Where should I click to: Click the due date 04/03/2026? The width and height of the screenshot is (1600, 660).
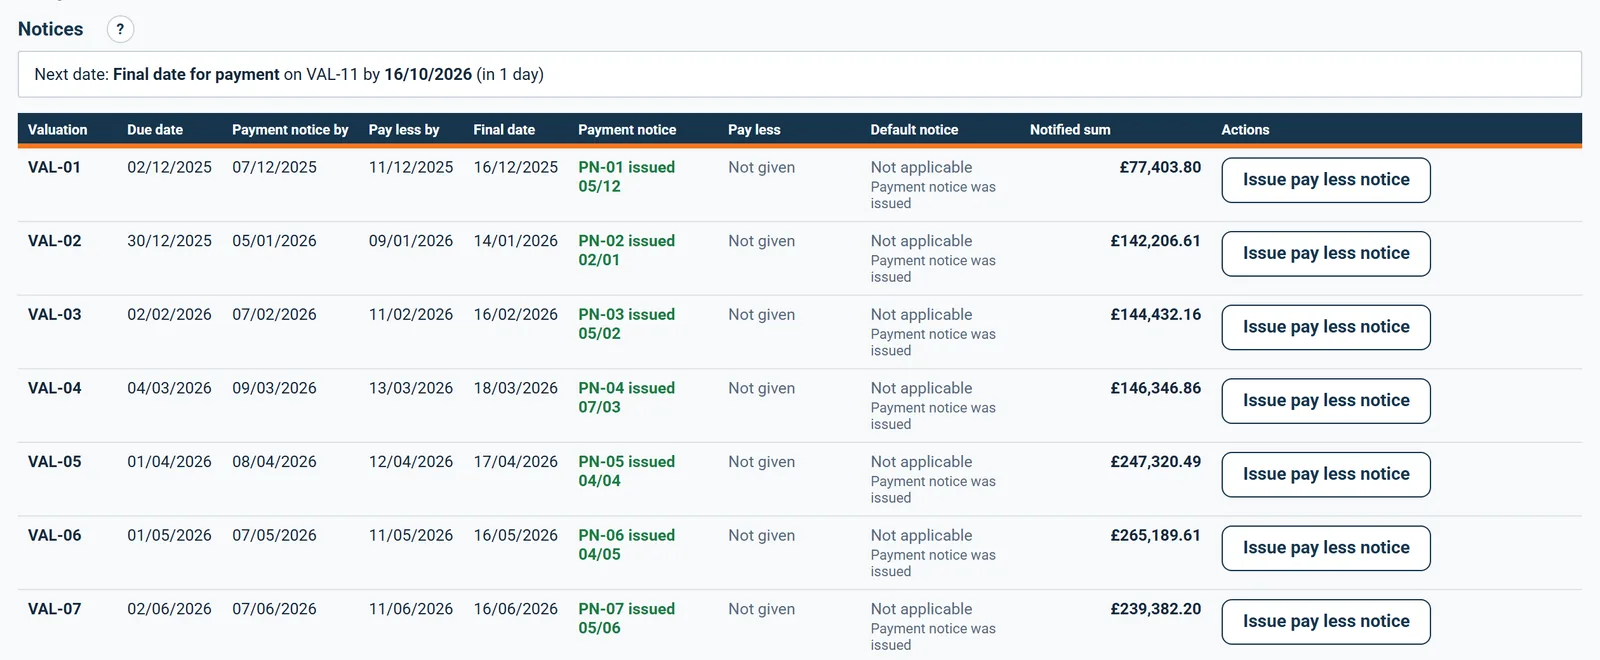pos(169,388)
